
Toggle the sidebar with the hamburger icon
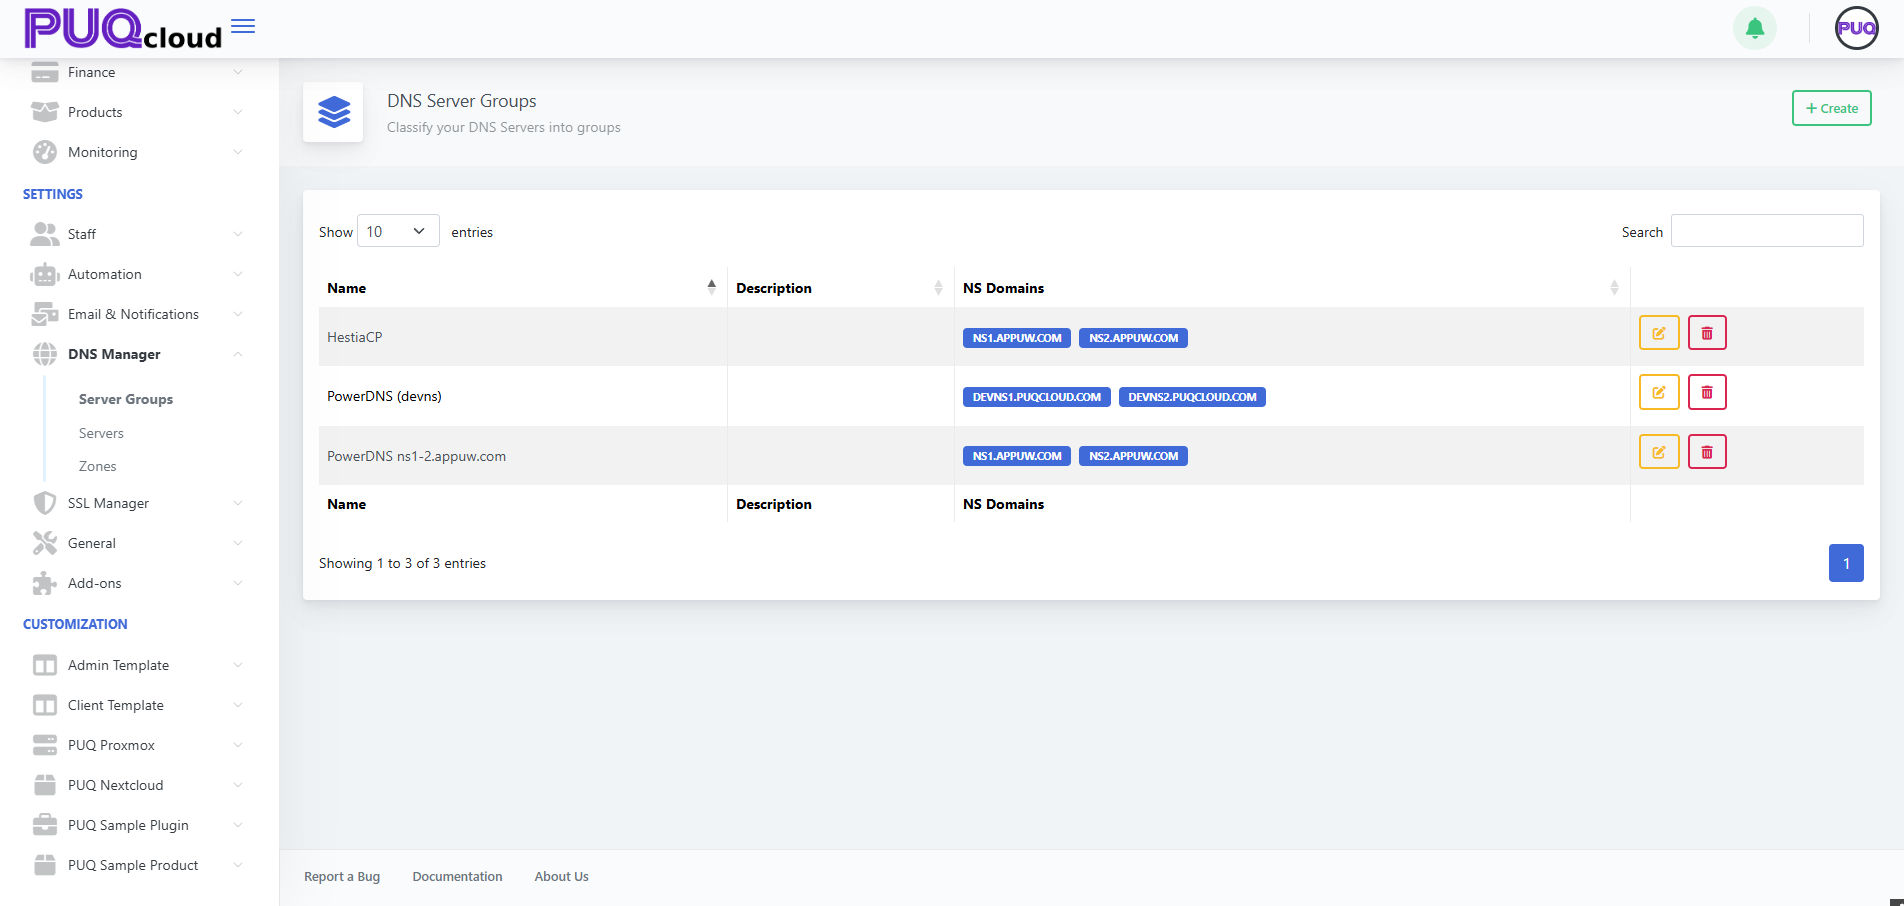pos(242,26)
